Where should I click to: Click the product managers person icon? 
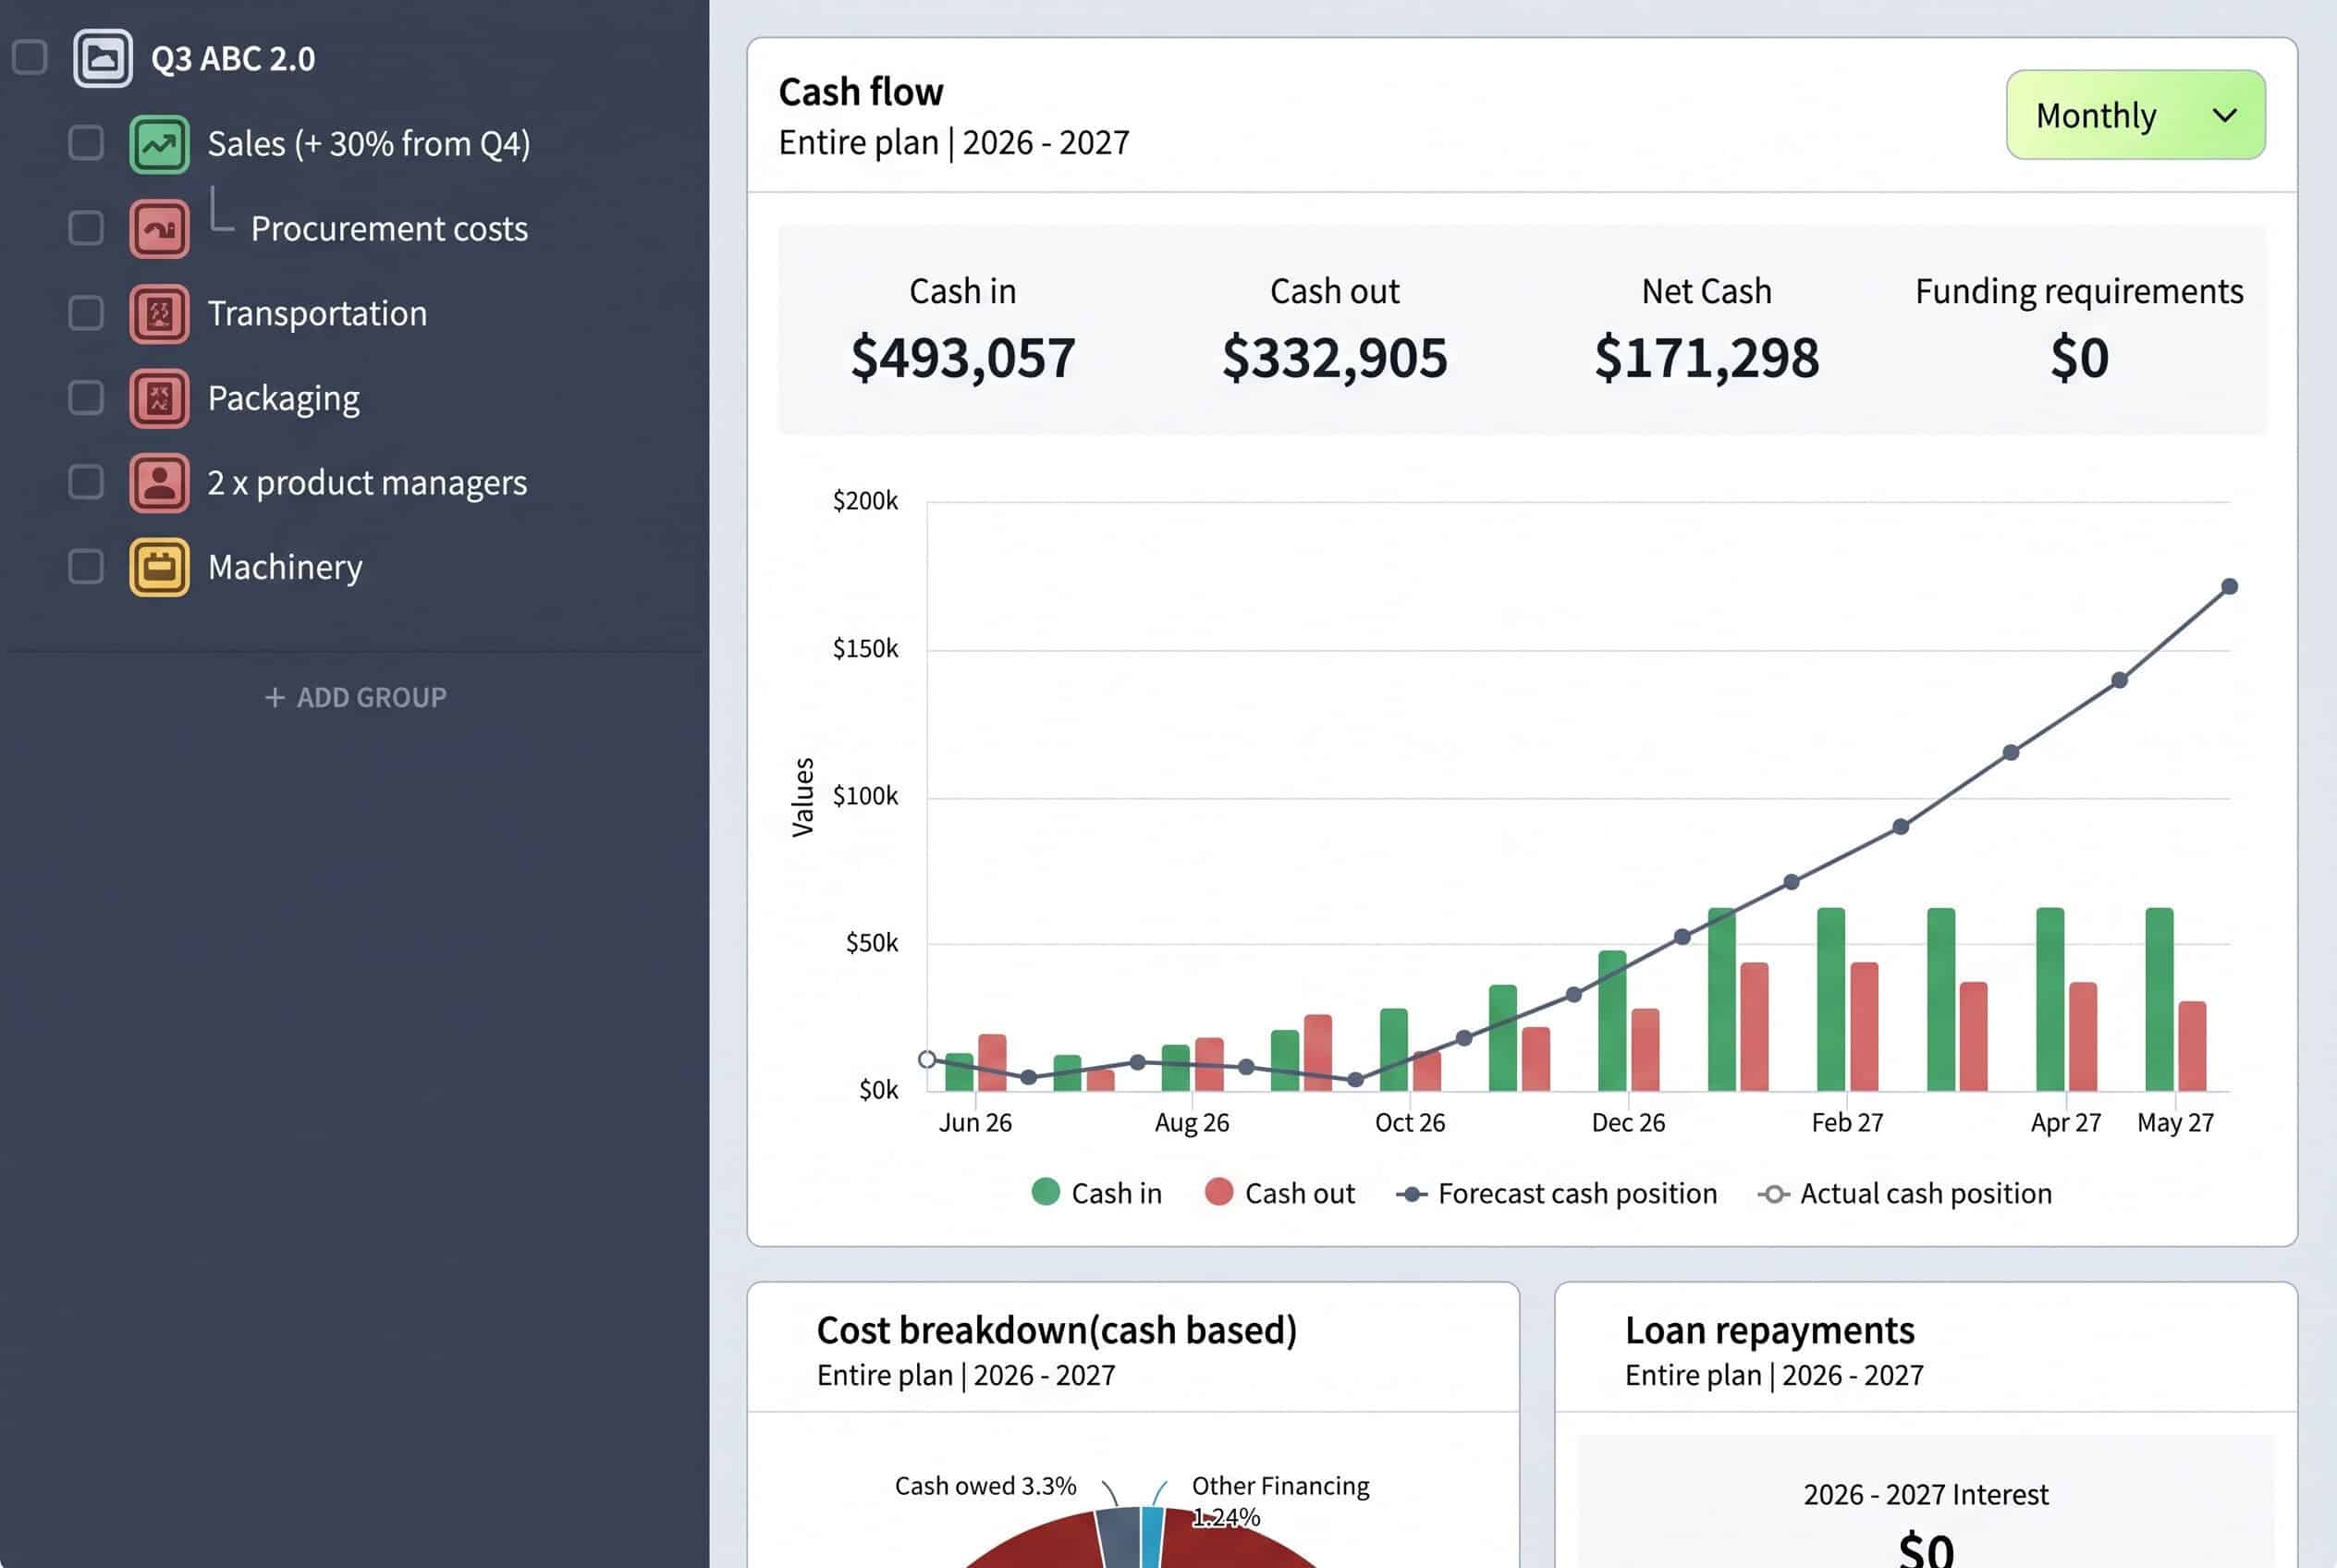tap(160, 483)
